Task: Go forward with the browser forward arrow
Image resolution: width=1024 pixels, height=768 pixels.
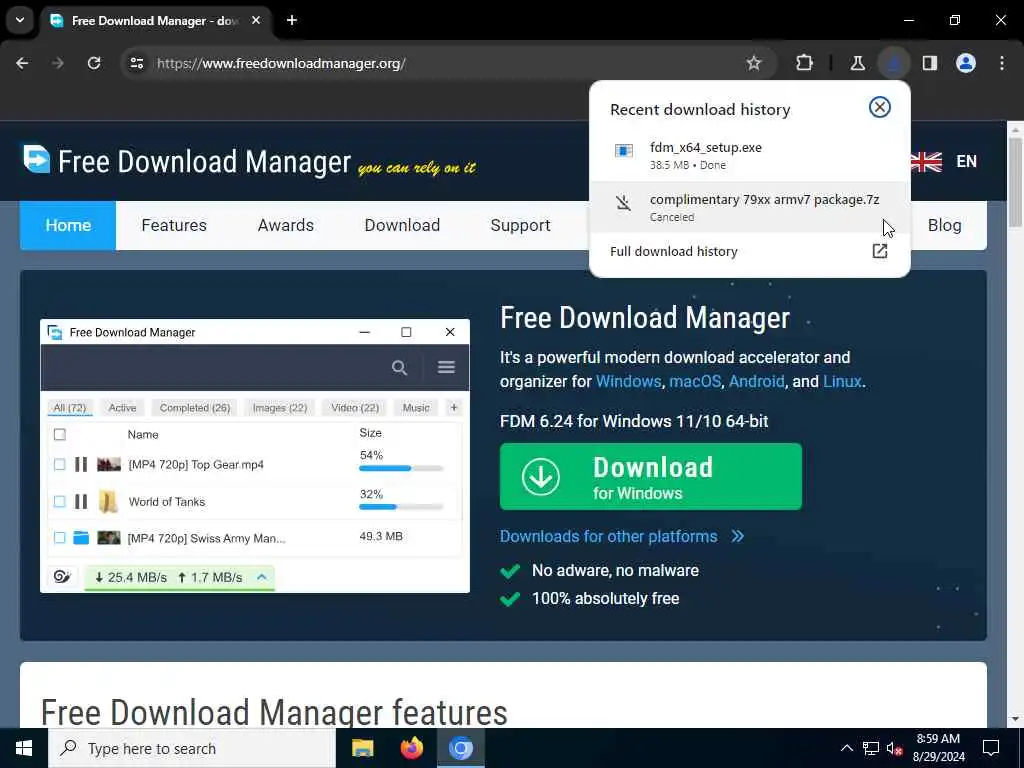Action: [x=57, y=63]
